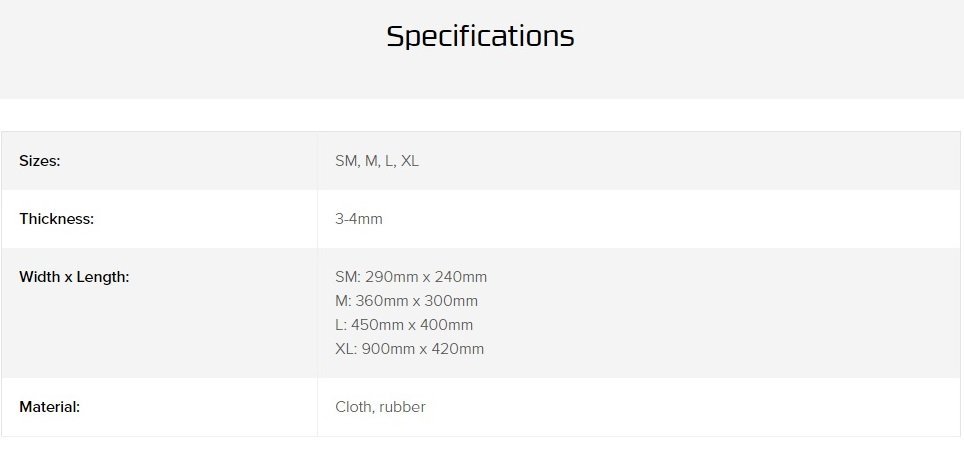Click the word "rubber" in Material row
The width and height of the screenshot is (964, 459).
402,407
